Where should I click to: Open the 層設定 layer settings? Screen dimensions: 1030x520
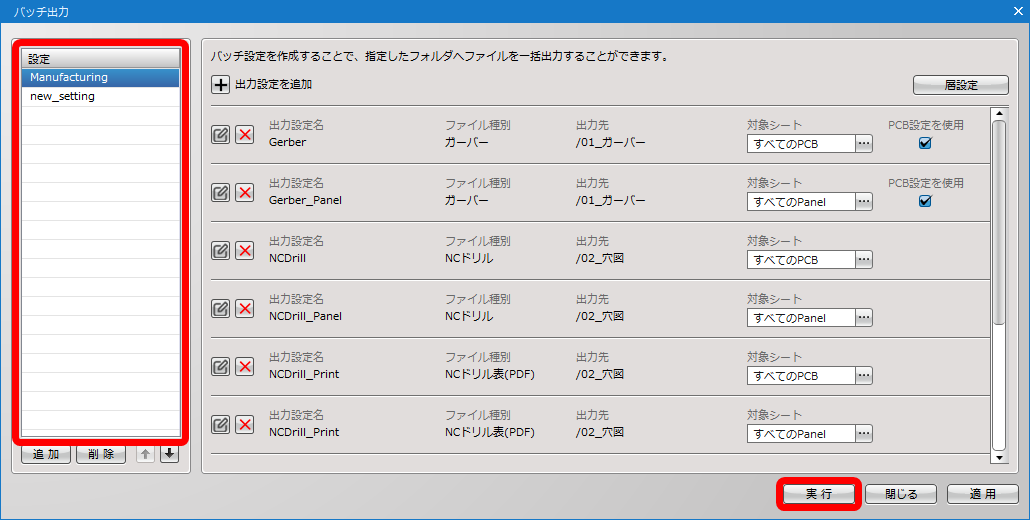coord(961,85)
